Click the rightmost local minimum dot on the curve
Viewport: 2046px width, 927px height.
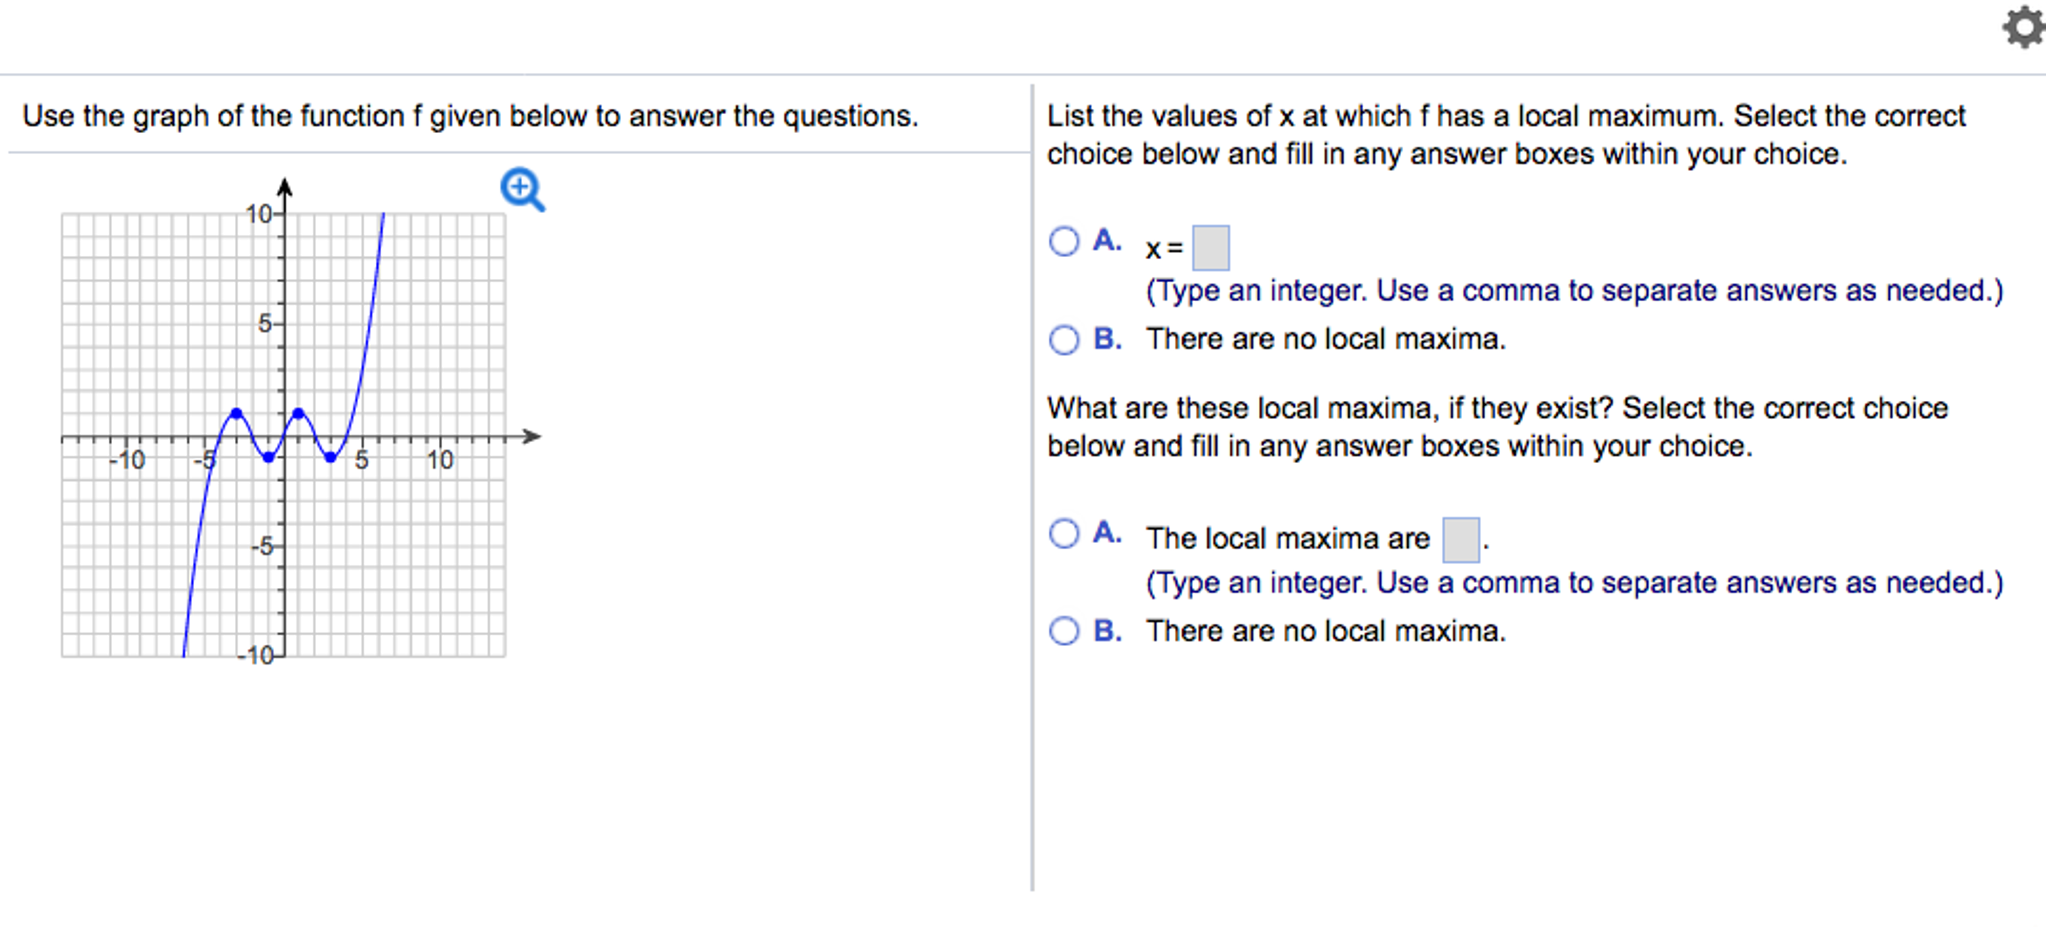[x=330, y=458]
